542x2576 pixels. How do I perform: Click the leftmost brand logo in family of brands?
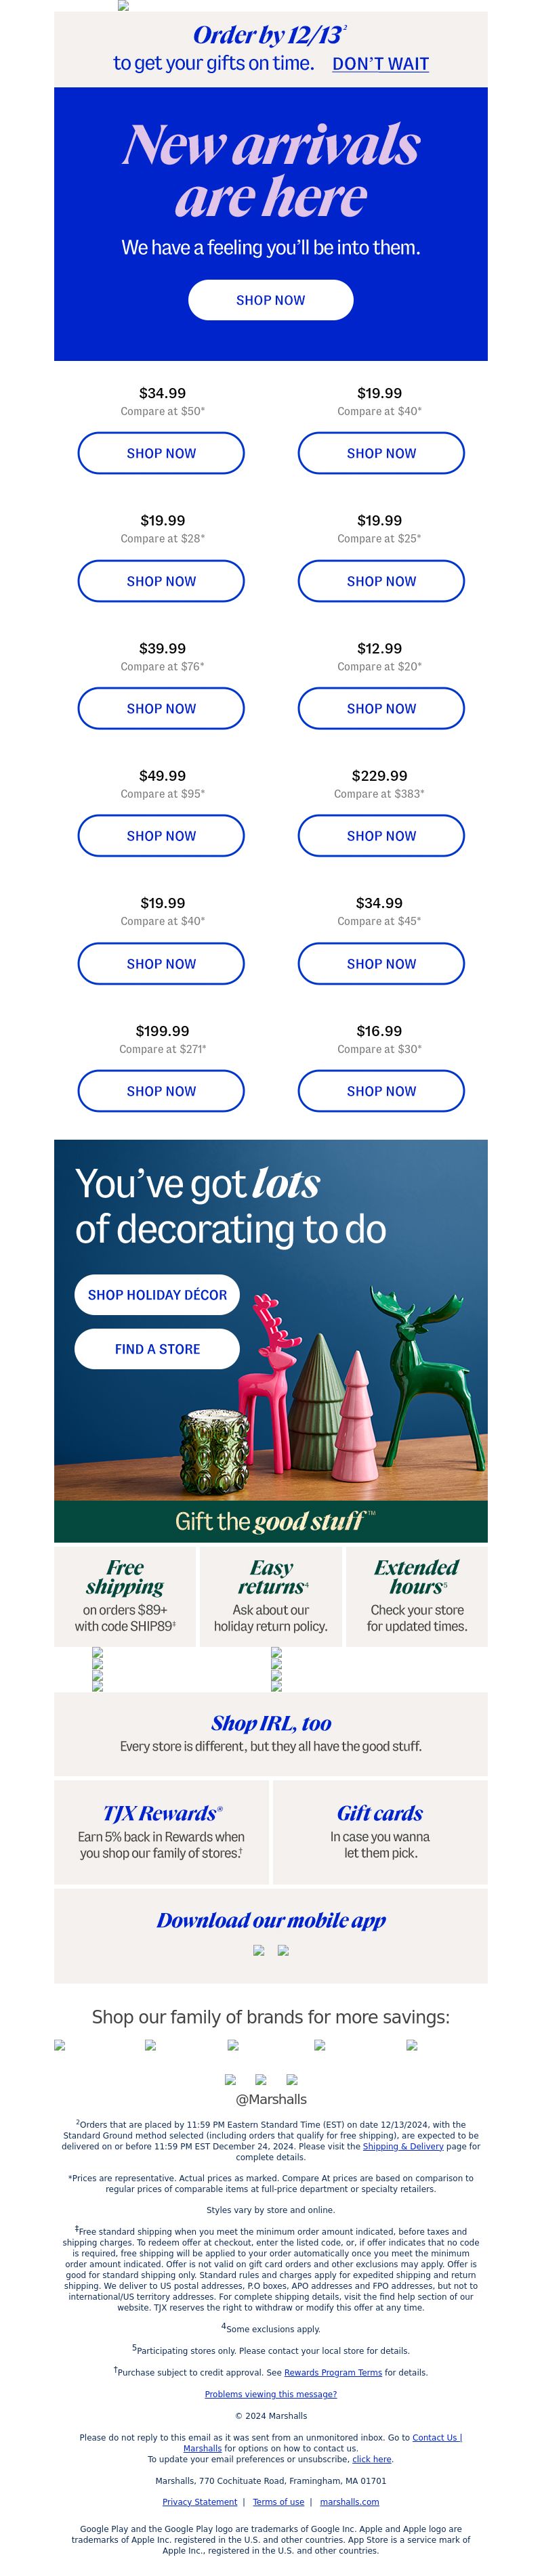[60, 2045]
